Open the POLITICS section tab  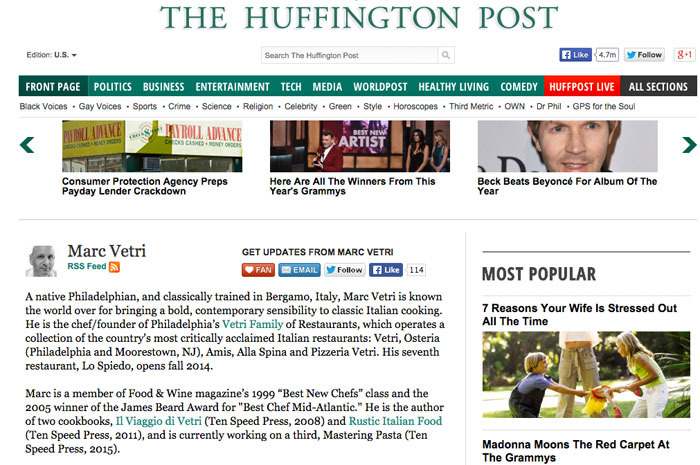click(x=112, y=87)
